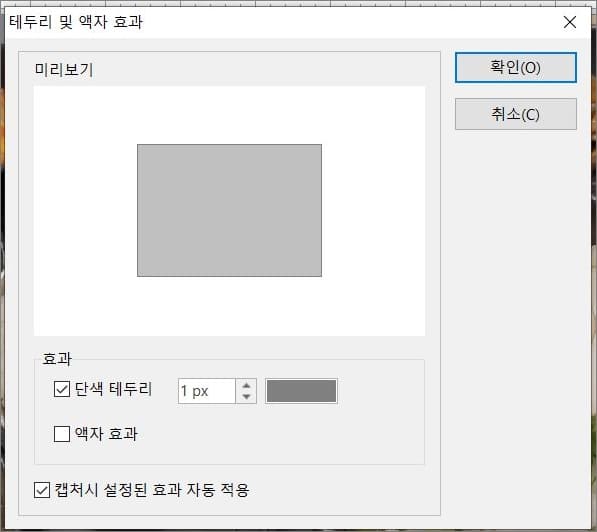
Task: Toggle 캡처시 설정된 효과 자동 적용 checkbox
Action: point(42,490)
